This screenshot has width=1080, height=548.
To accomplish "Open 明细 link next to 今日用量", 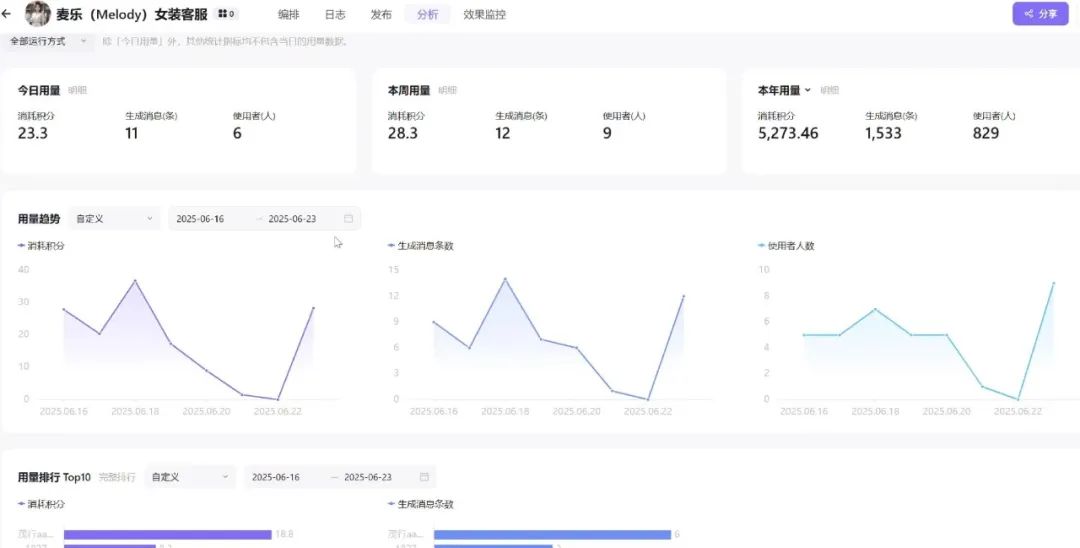I will [x=77, y=90].
